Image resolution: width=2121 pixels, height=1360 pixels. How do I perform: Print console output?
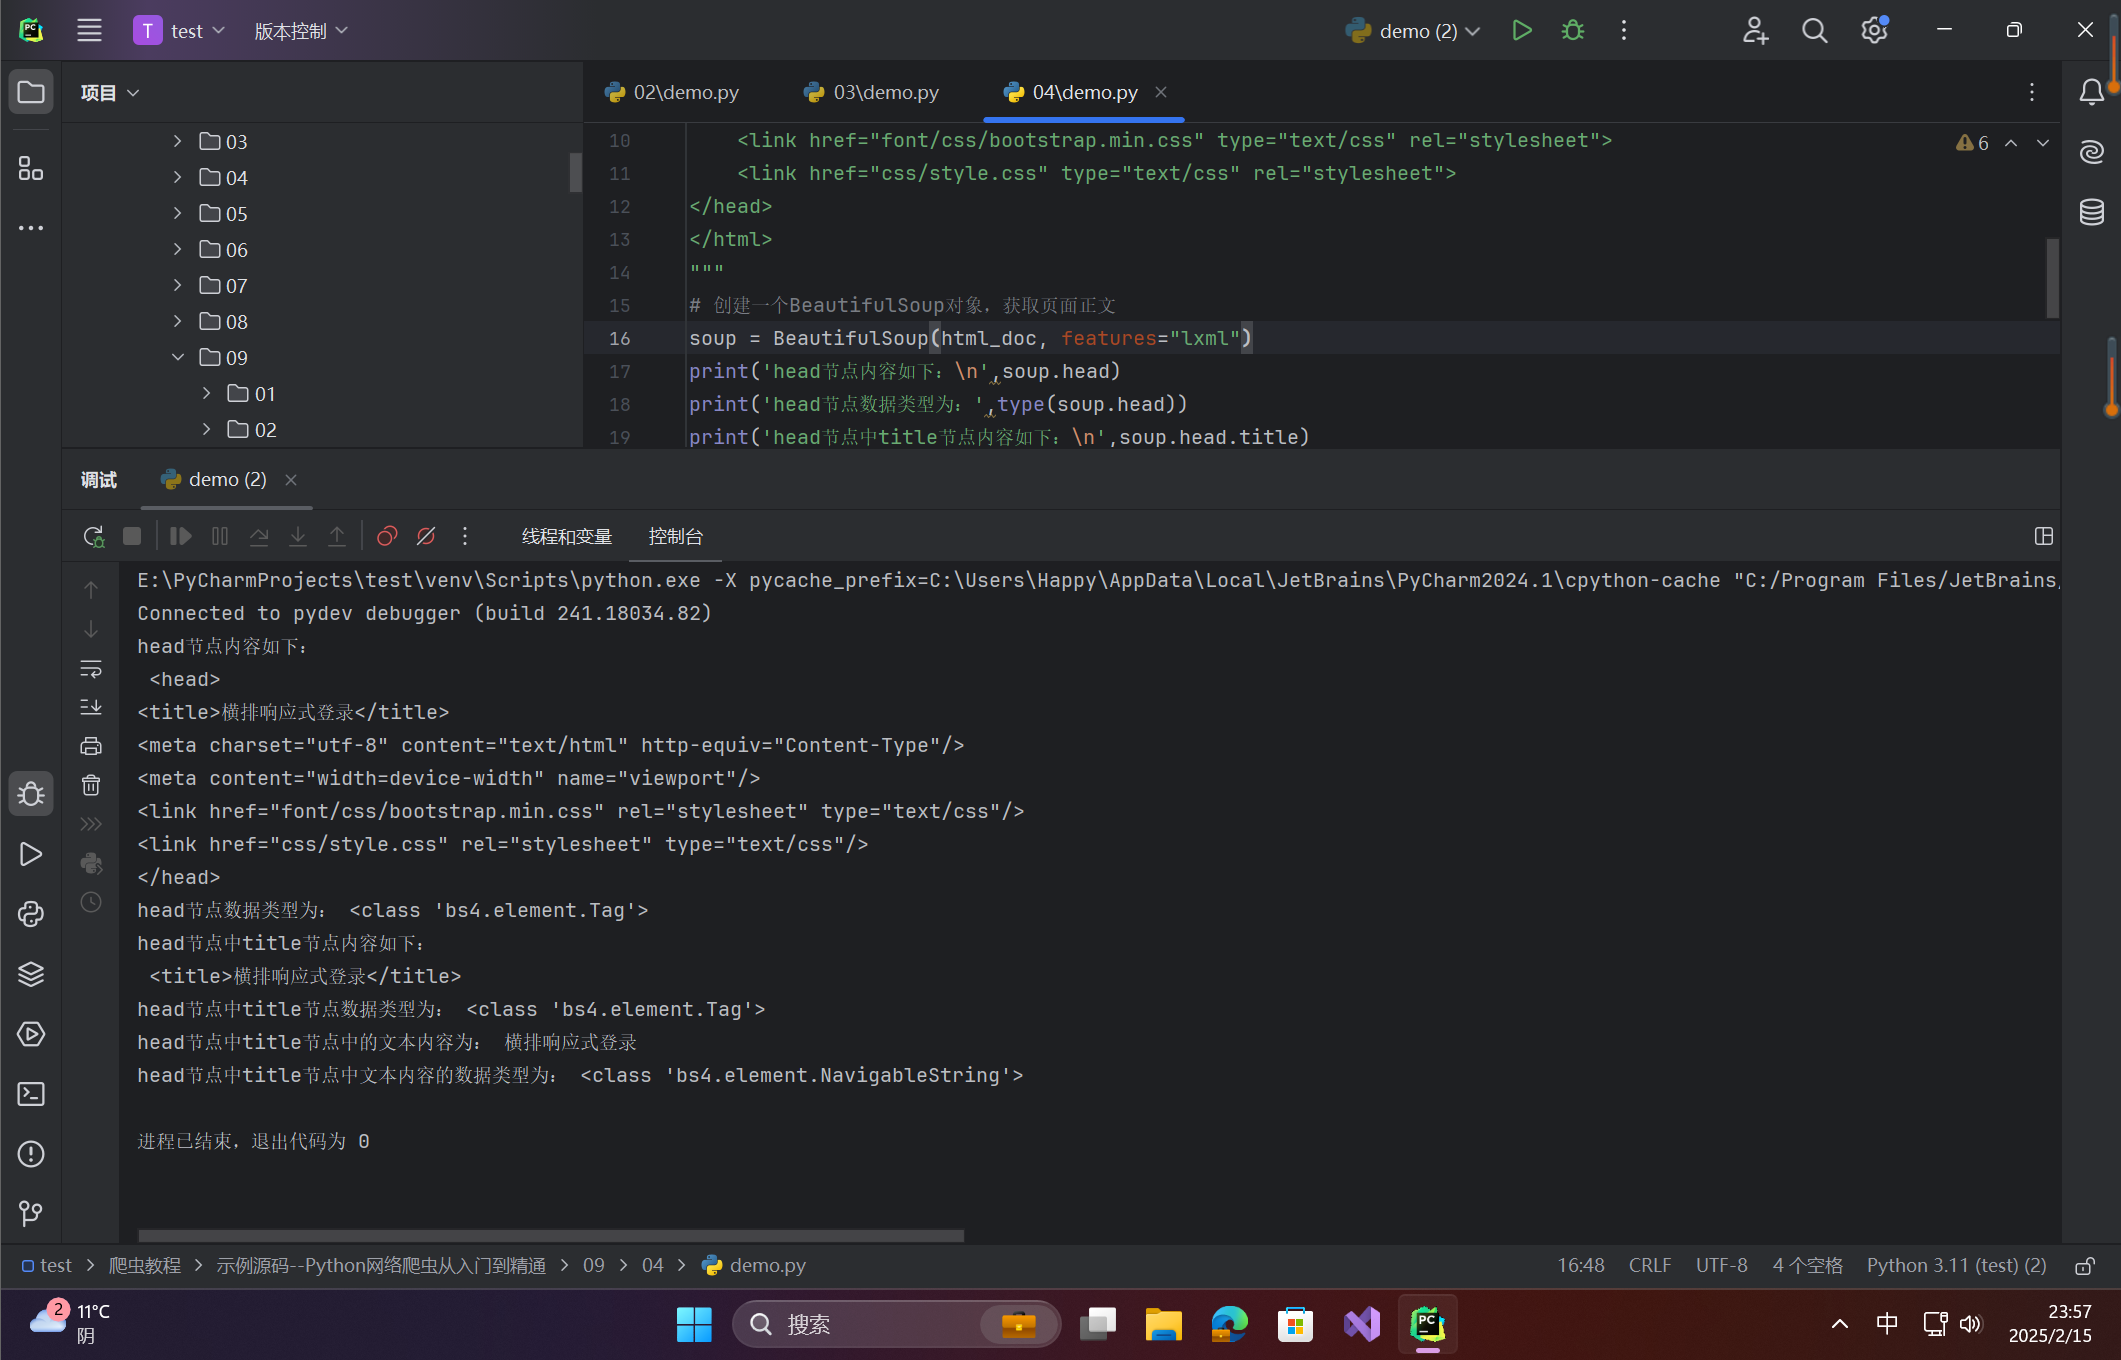coord(91,746)
